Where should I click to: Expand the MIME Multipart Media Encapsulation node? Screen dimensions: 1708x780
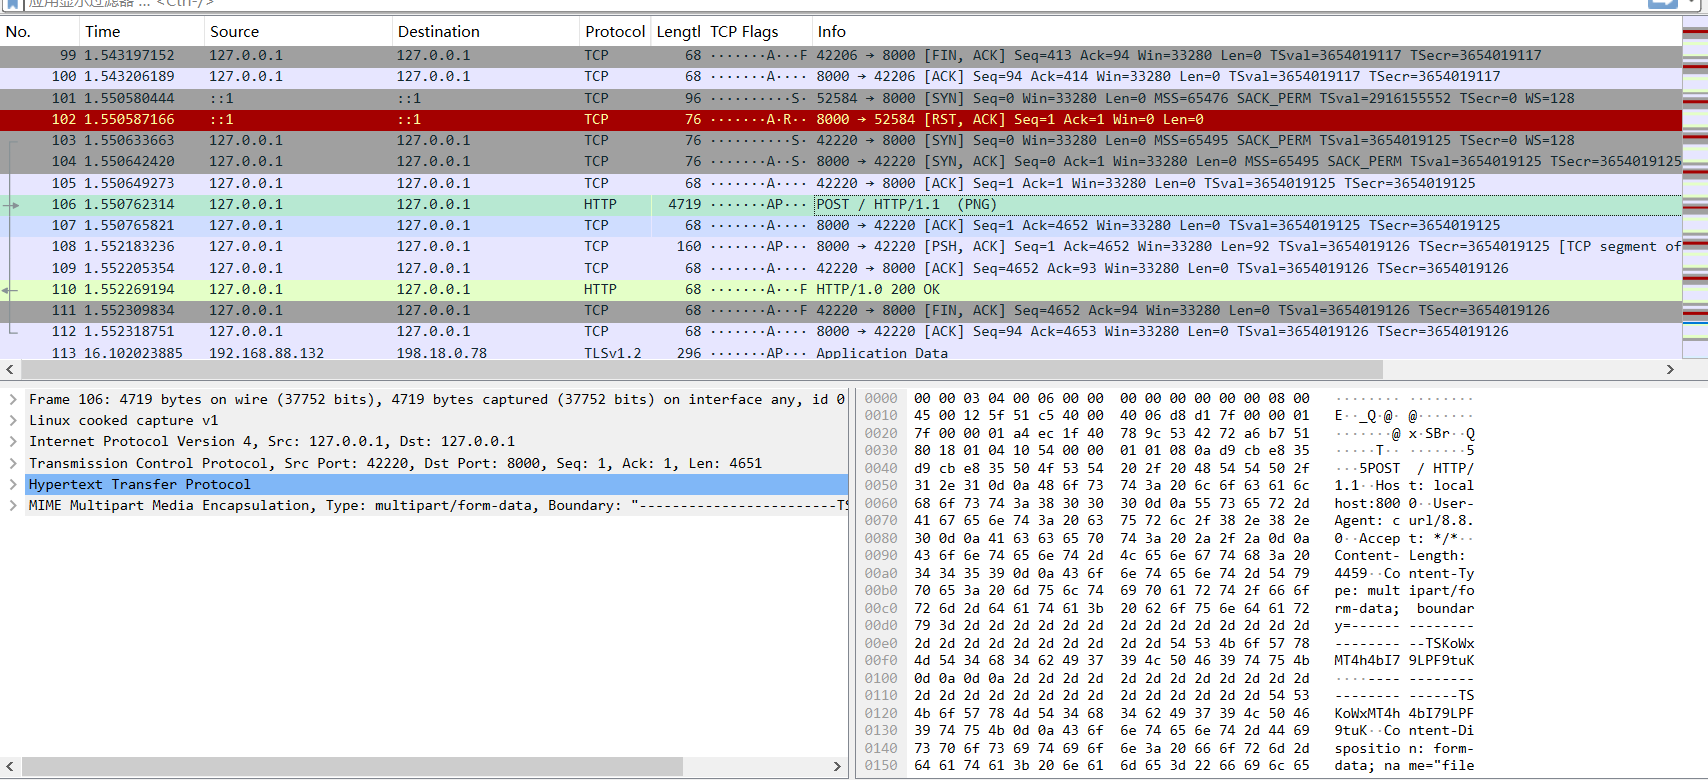coord(12,505)
